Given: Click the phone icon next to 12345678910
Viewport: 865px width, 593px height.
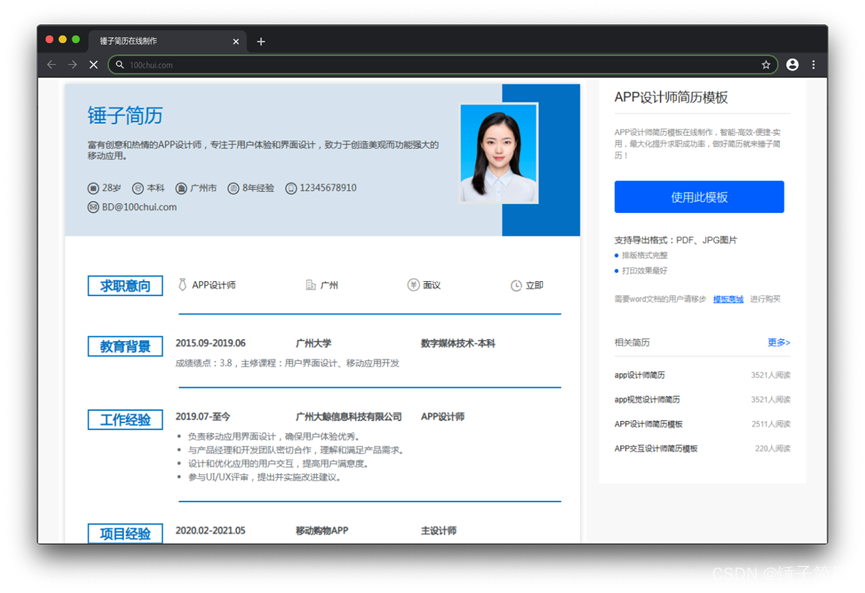Looking at the screenshot, I should tap(291, 189).
